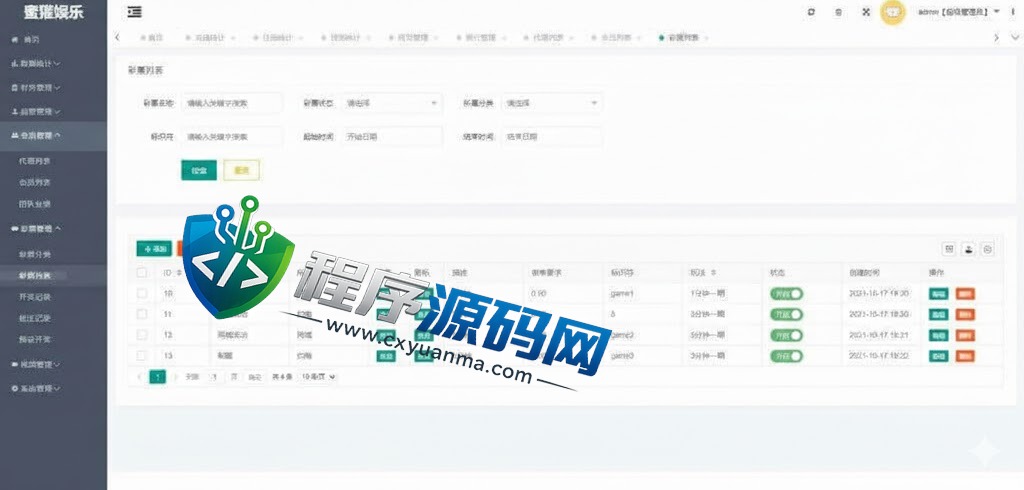
Task: Go to next page arrow in pagination
Action: point(176,377)
